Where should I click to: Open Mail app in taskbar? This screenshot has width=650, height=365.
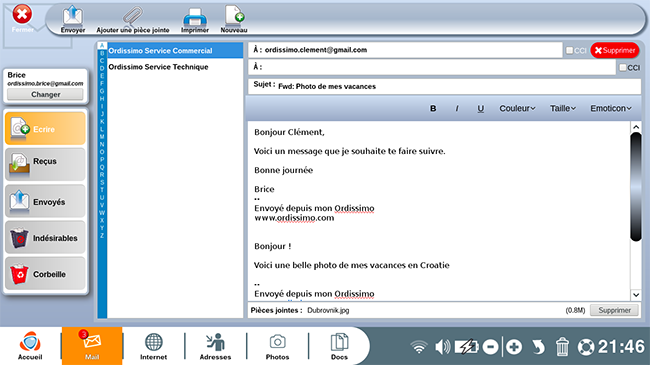coord(92,346)
